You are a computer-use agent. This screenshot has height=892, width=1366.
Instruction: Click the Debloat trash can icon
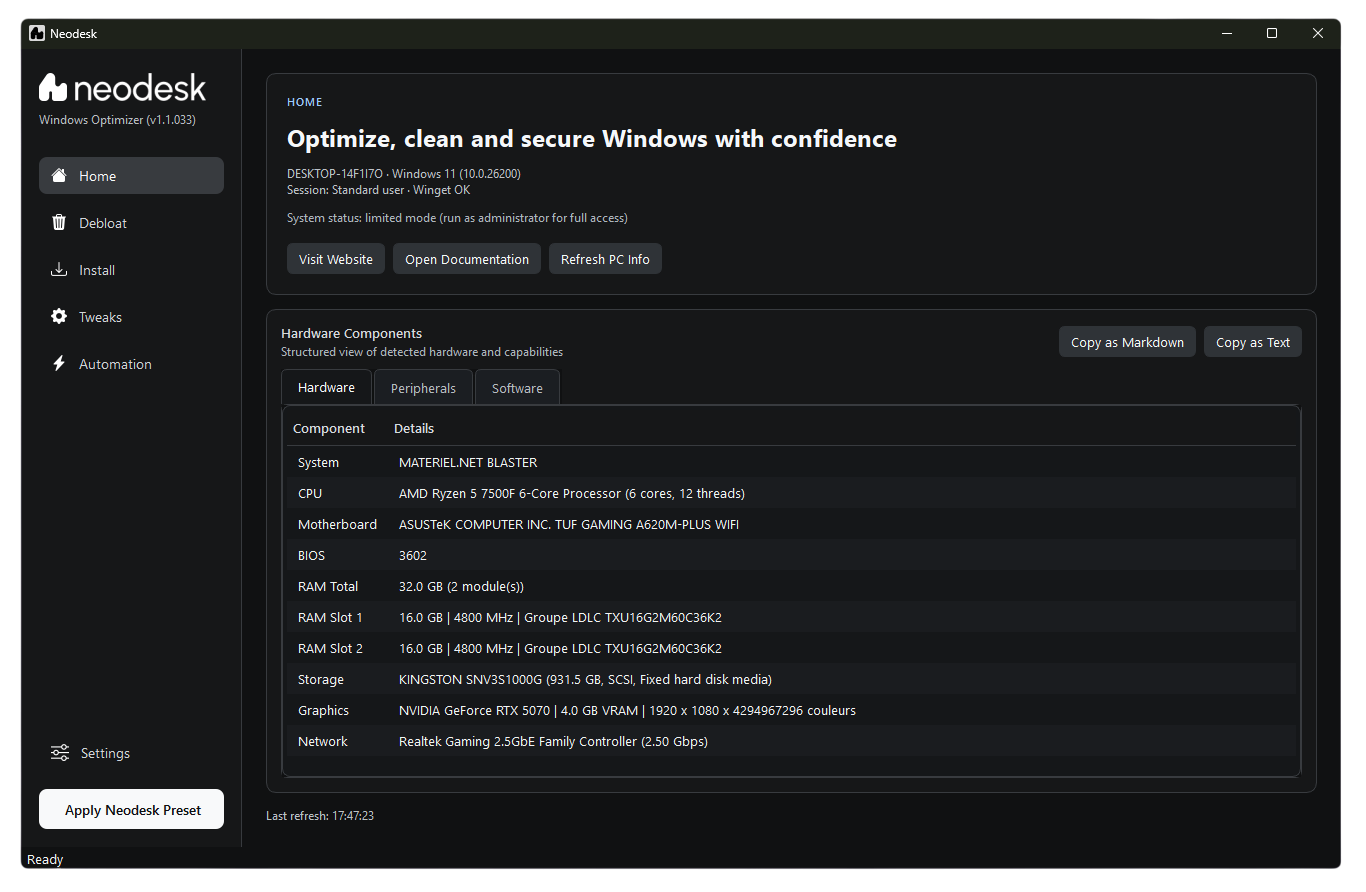tap(59, 223)
